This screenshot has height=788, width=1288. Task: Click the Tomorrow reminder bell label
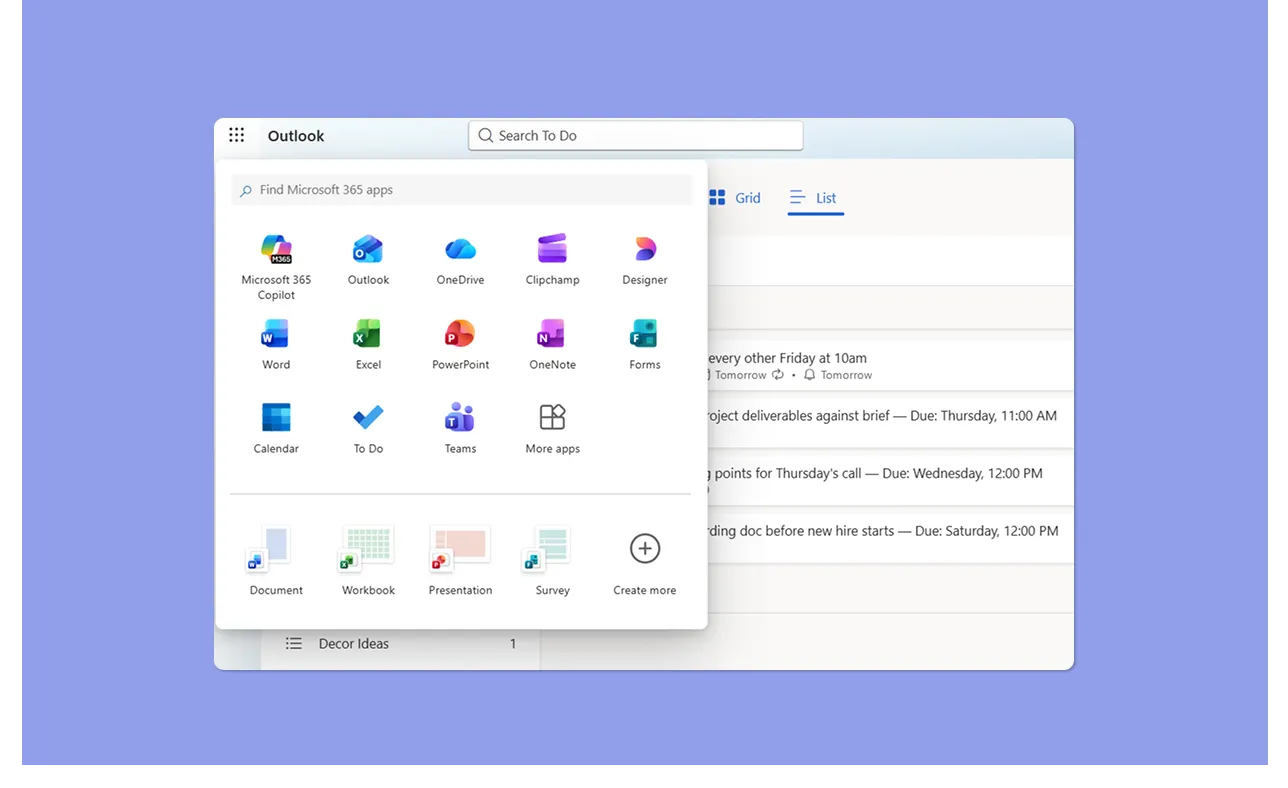(838, 375)
